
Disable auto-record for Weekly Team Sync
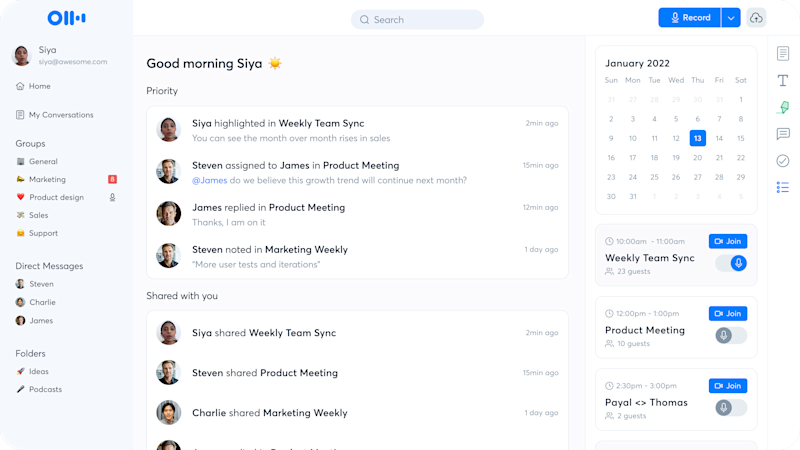731,263
